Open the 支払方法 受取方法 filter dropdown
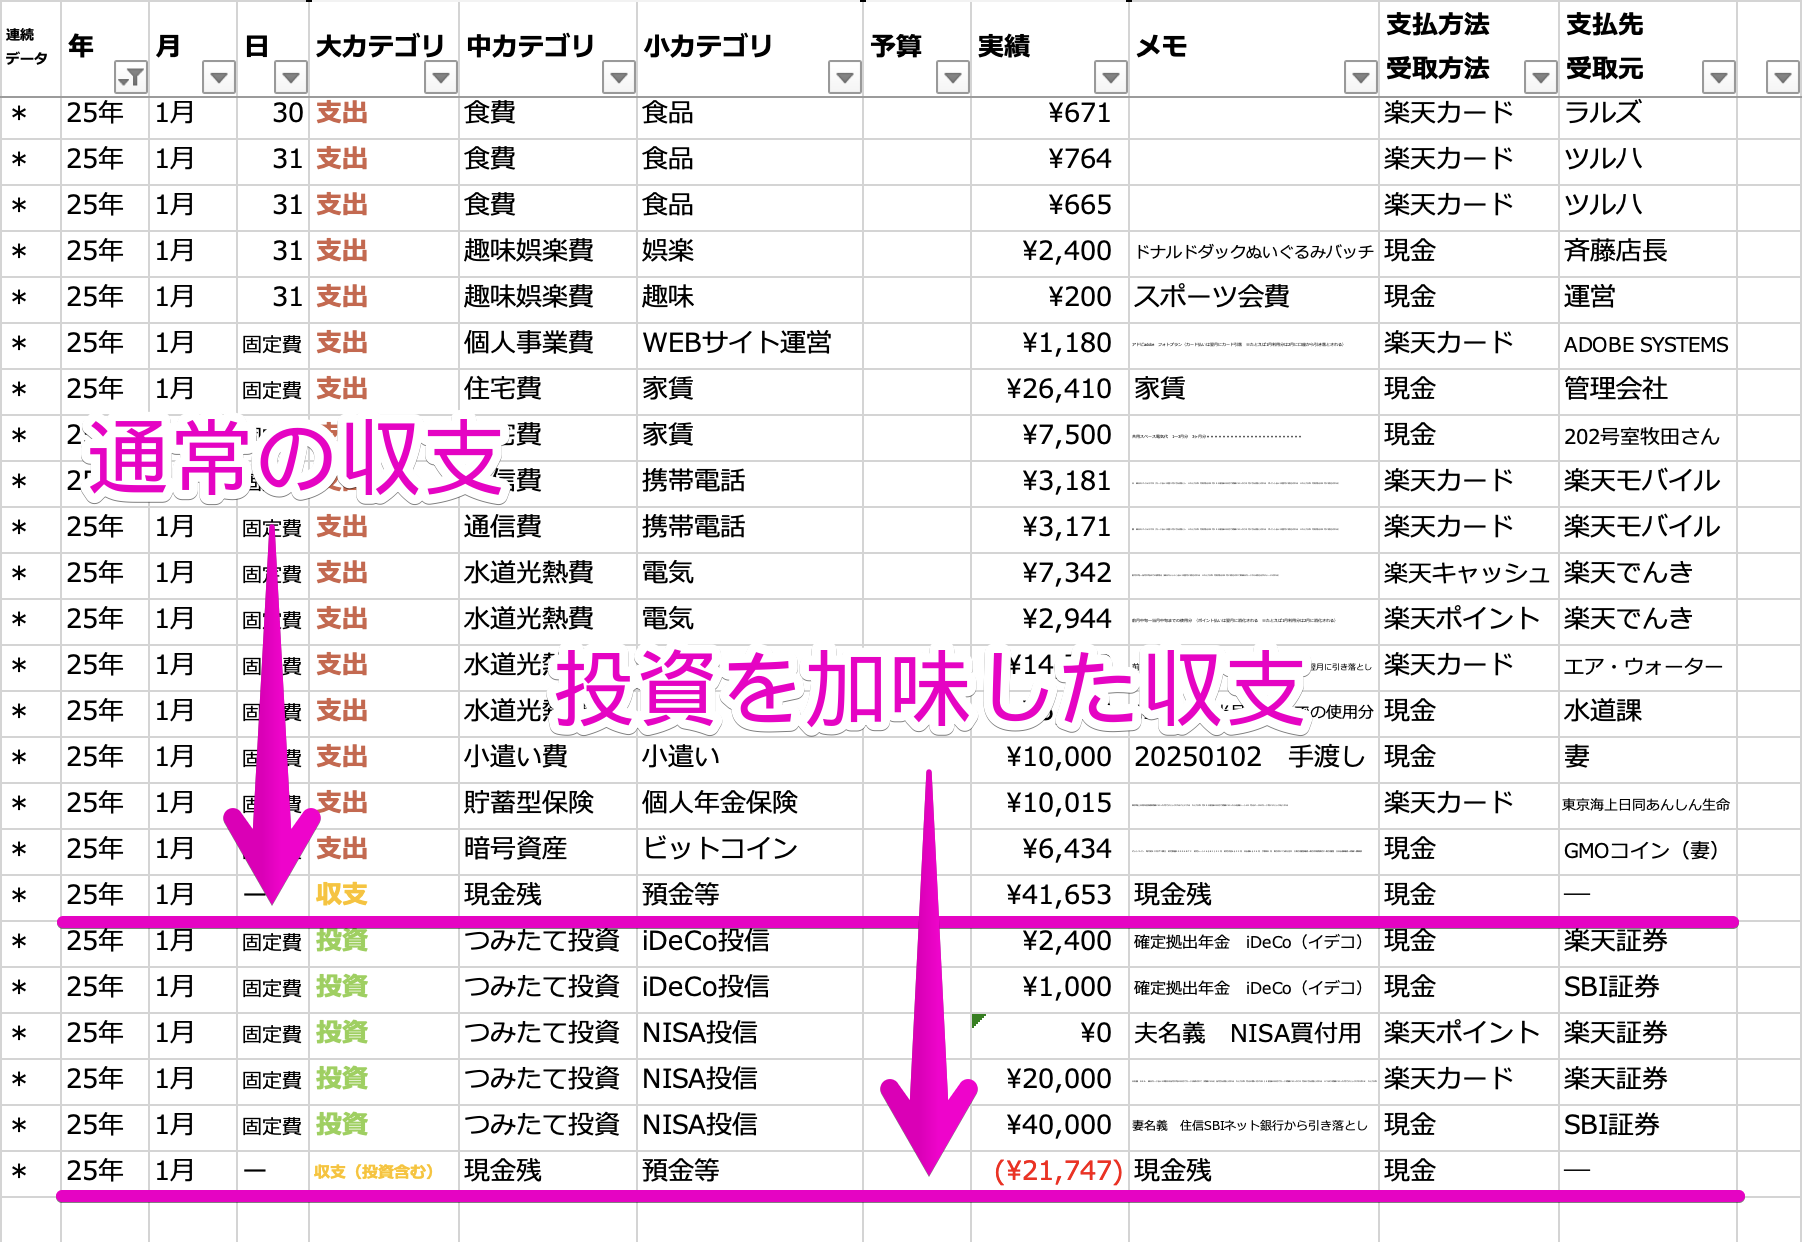Viewport: 1802px width, 1242px height. (x=1539, y=77)
